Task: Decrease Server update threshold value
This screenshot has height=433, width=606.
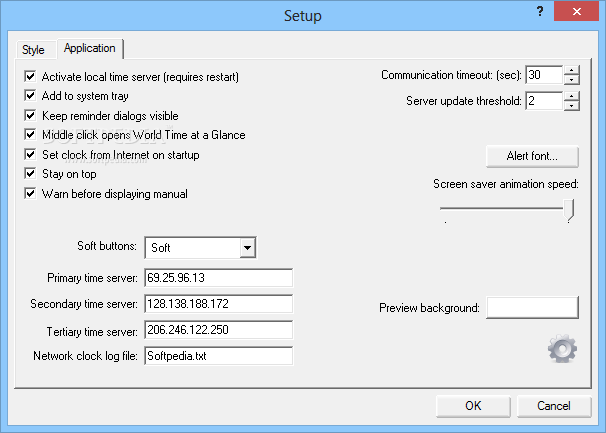Action: coord(572,106)
